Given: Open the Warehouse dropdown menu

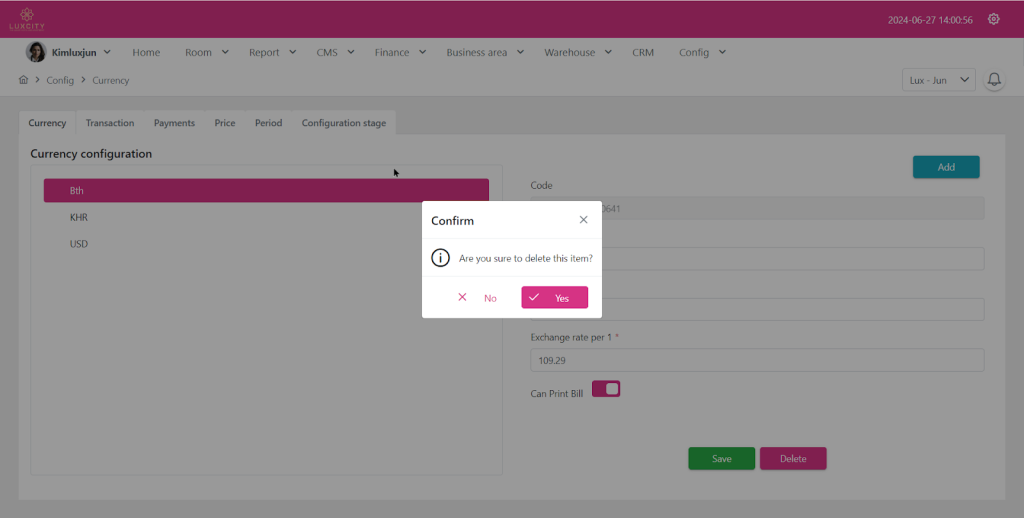Looking at the screenshot, I should (x=577, y=52).
